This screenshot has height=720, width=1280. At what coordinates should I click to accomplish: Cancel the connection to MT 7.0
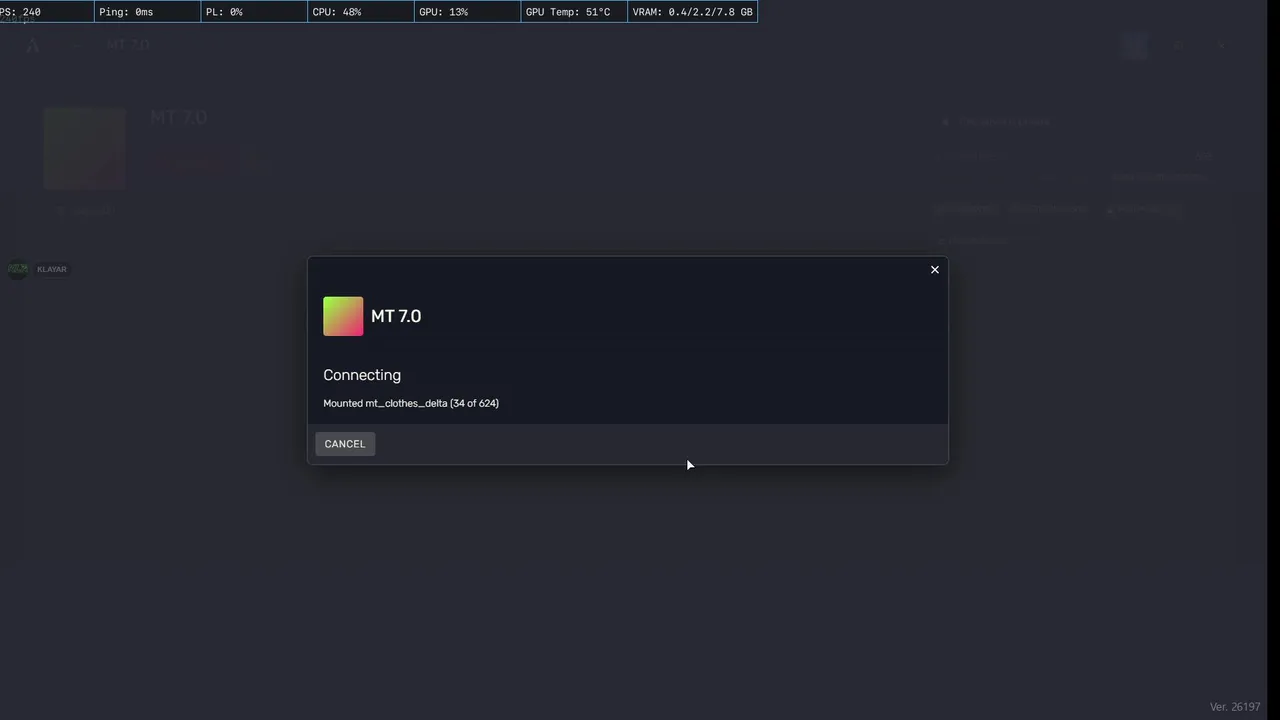[x=345, y=444]
